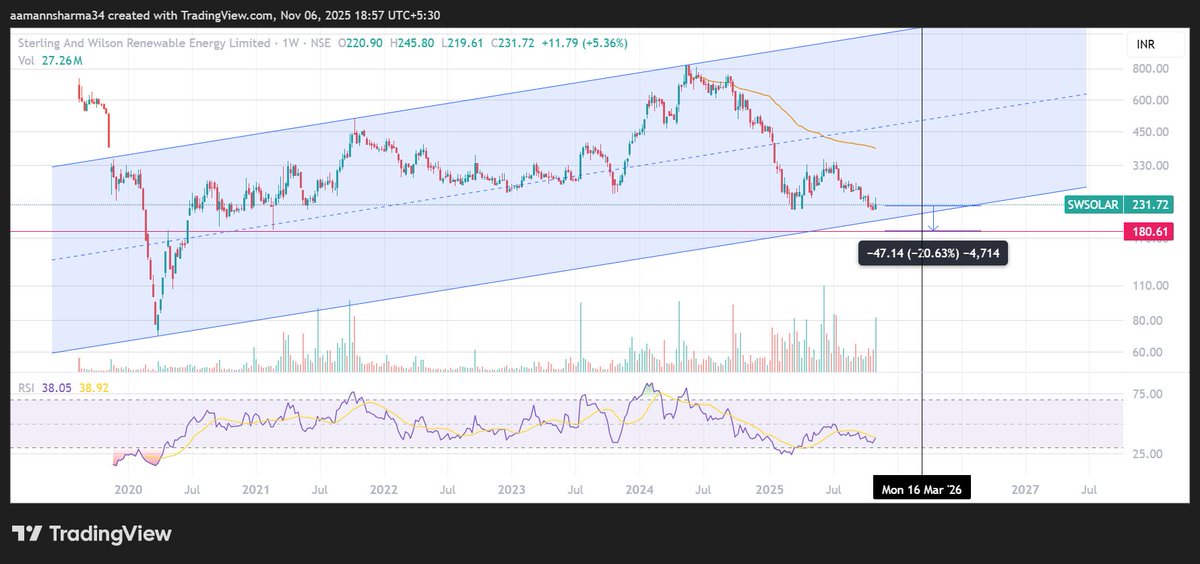Click the 2025 label on time axis

coord(768,491)
